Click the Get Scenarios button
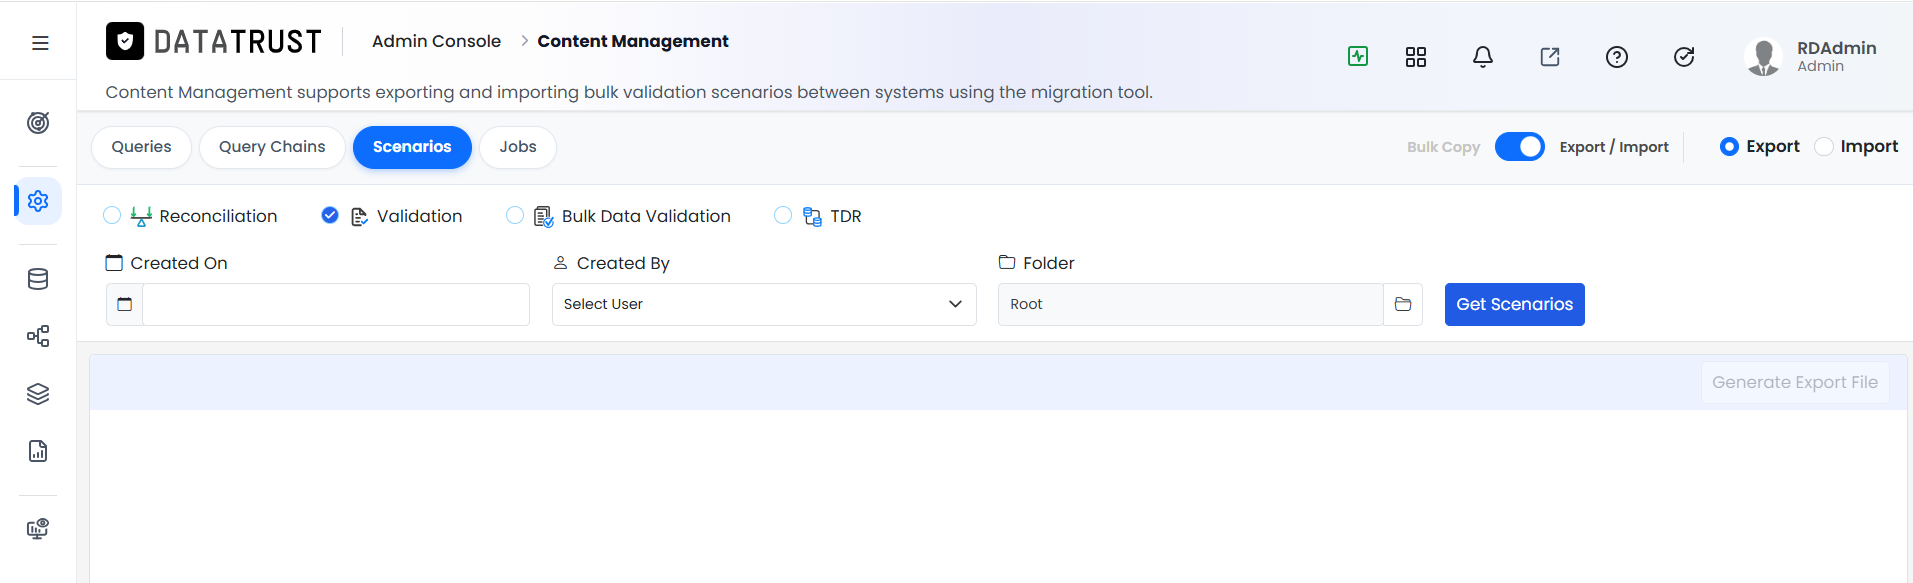 click(1514, 304)
